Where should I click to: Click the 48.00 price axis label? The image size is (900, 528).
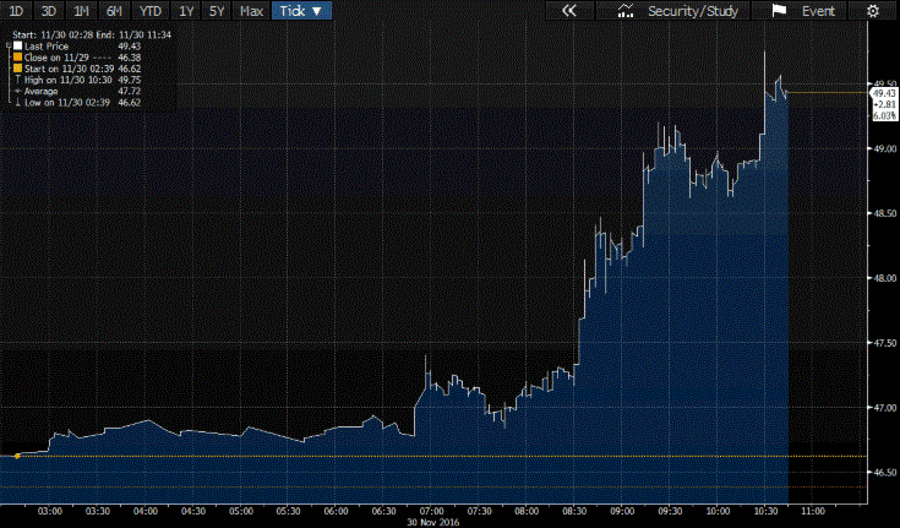tap(885, 278)
